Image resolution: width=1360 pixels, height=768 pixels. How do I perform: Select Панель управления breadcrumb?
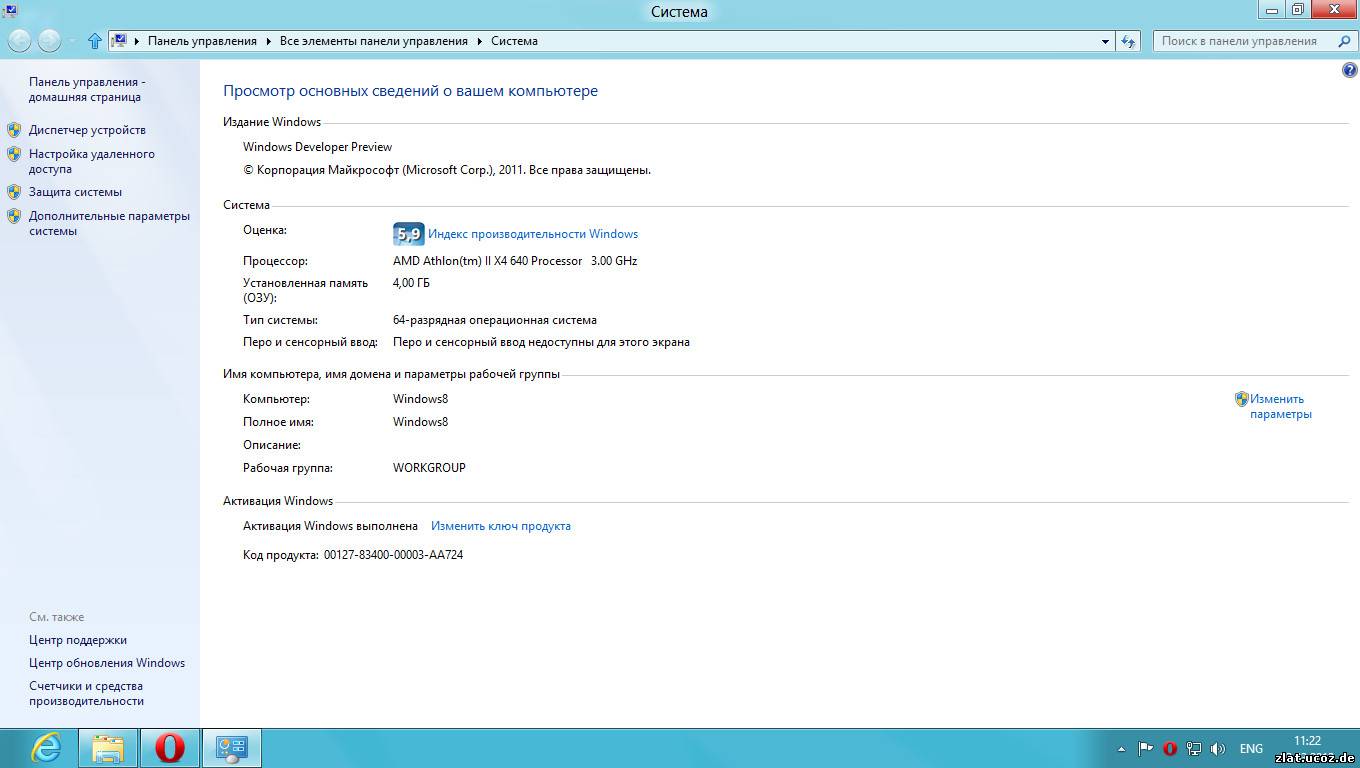pos(202,41)
